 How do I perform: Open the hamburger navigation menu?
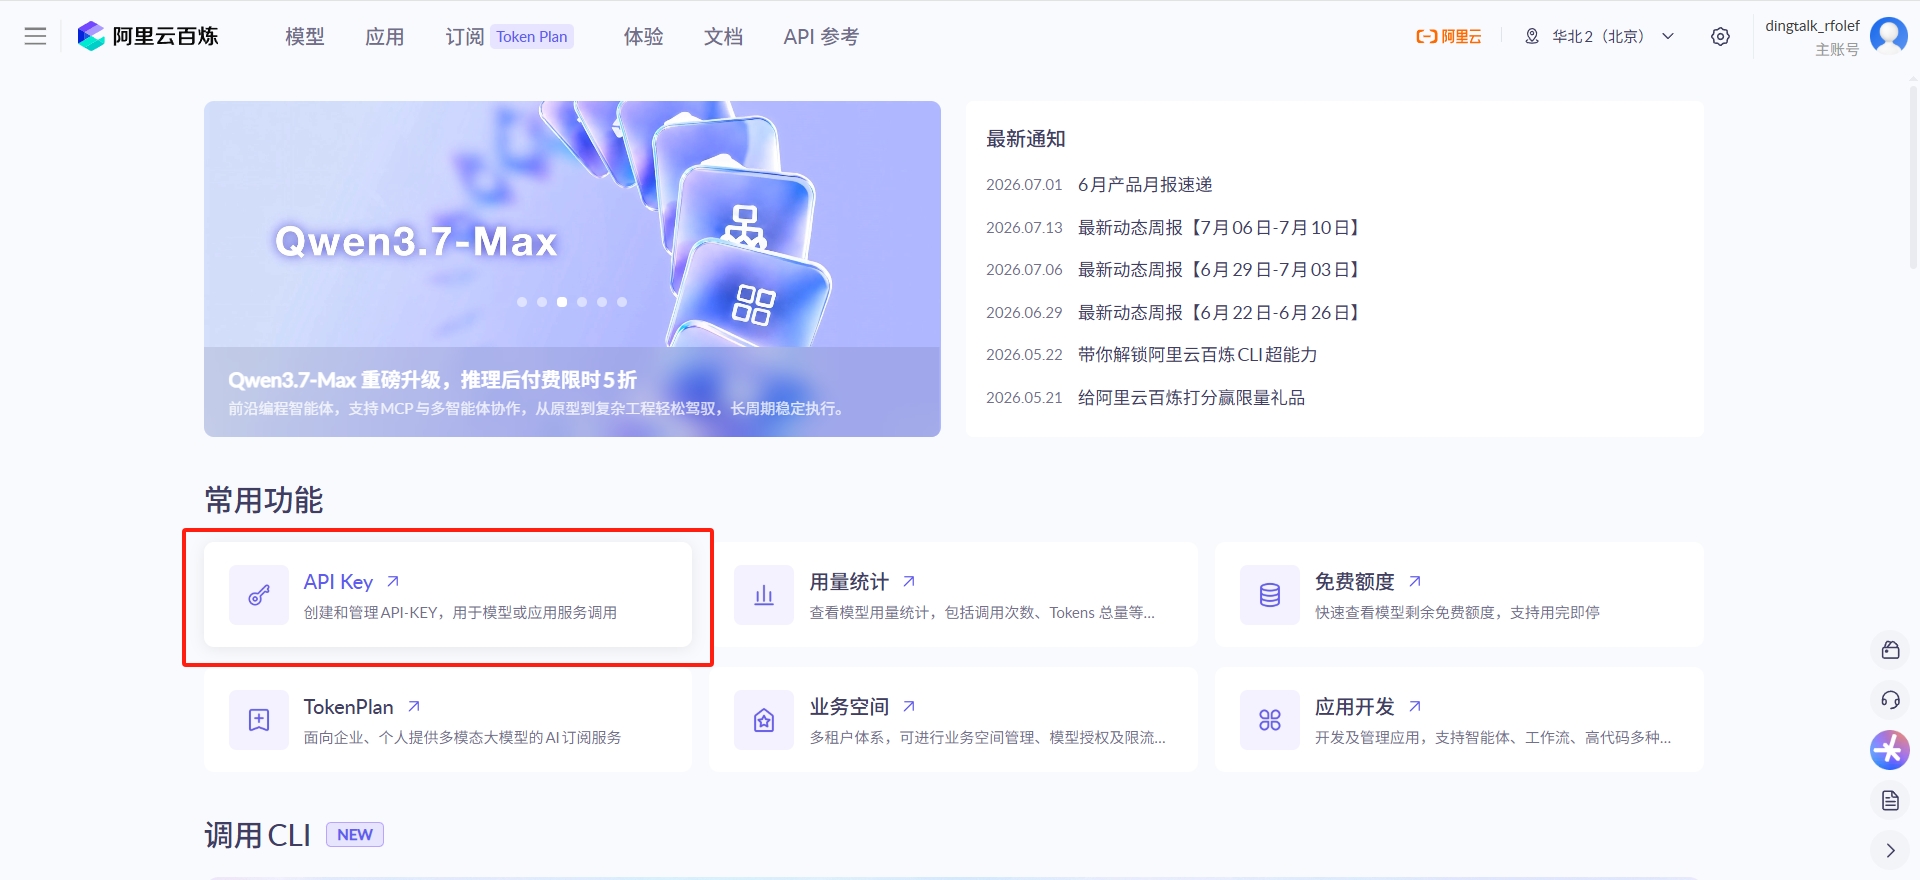(x=35, y=36)
